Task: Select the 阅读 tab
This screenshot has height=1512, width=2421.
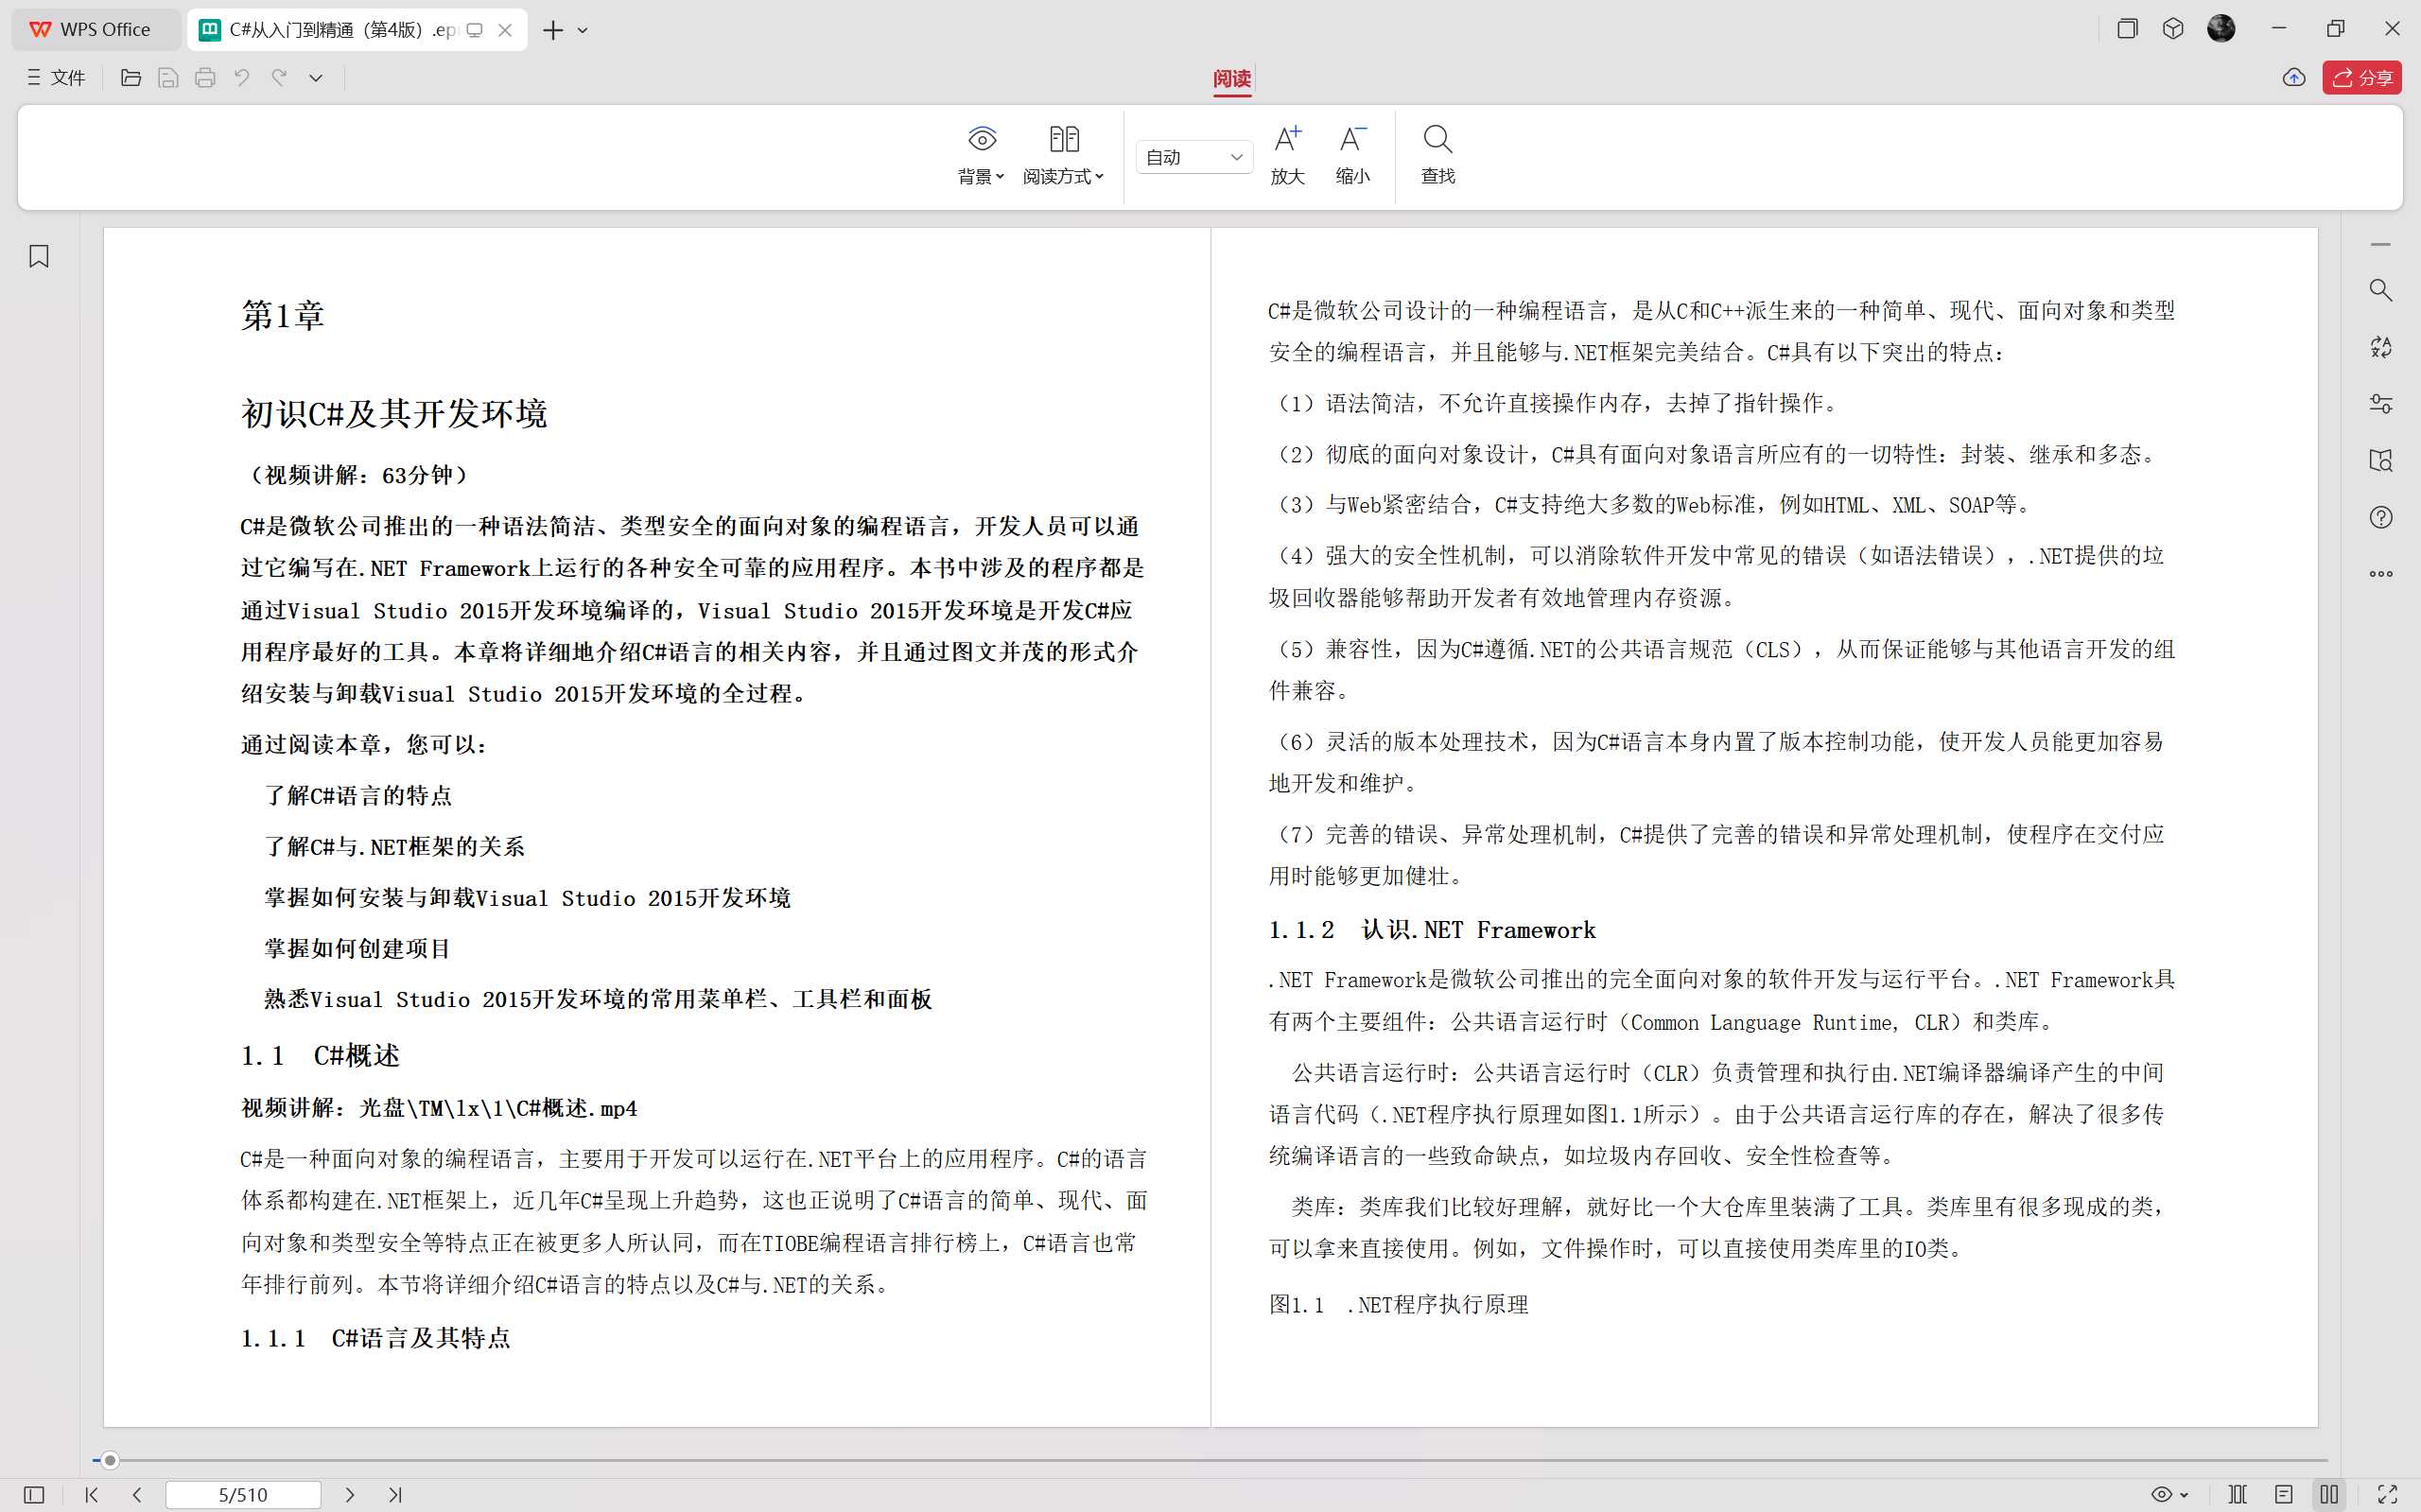Action: [x=1232, y=78]
